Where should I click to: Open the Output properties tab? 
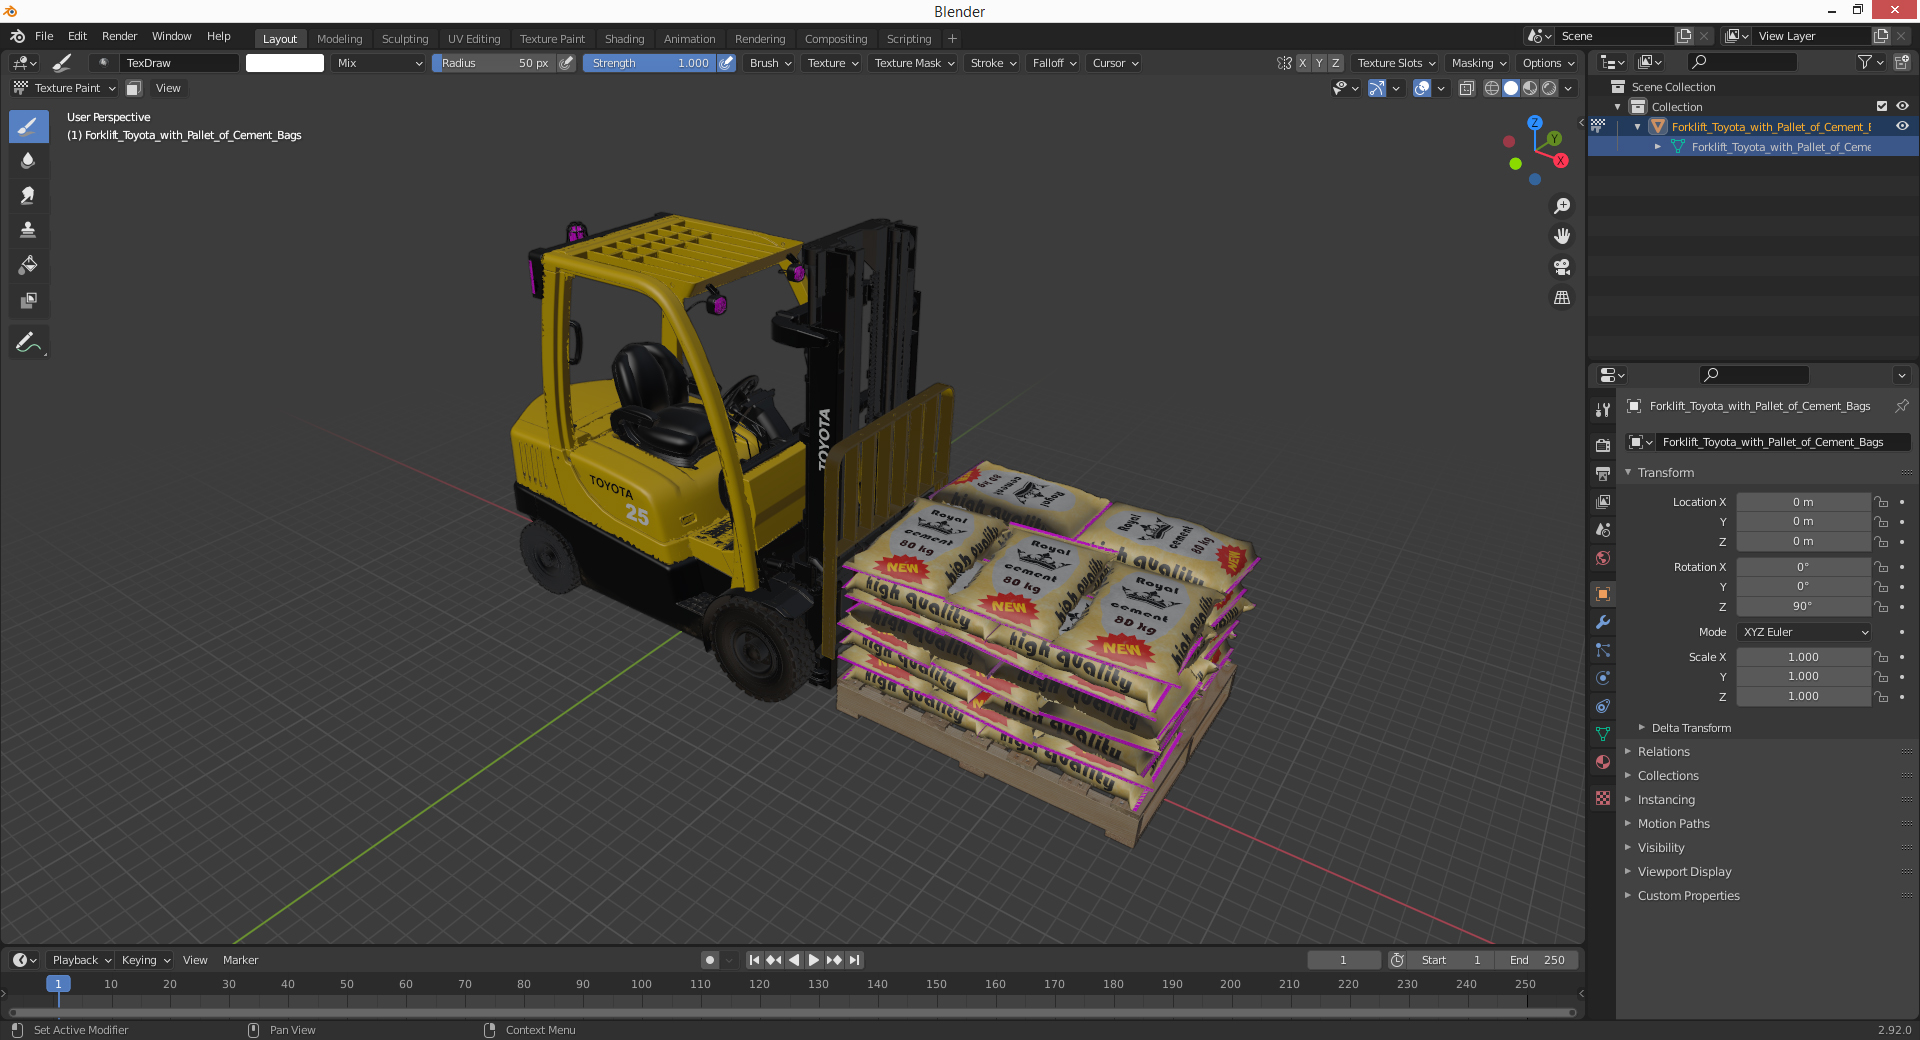[x=1603, y=473]
